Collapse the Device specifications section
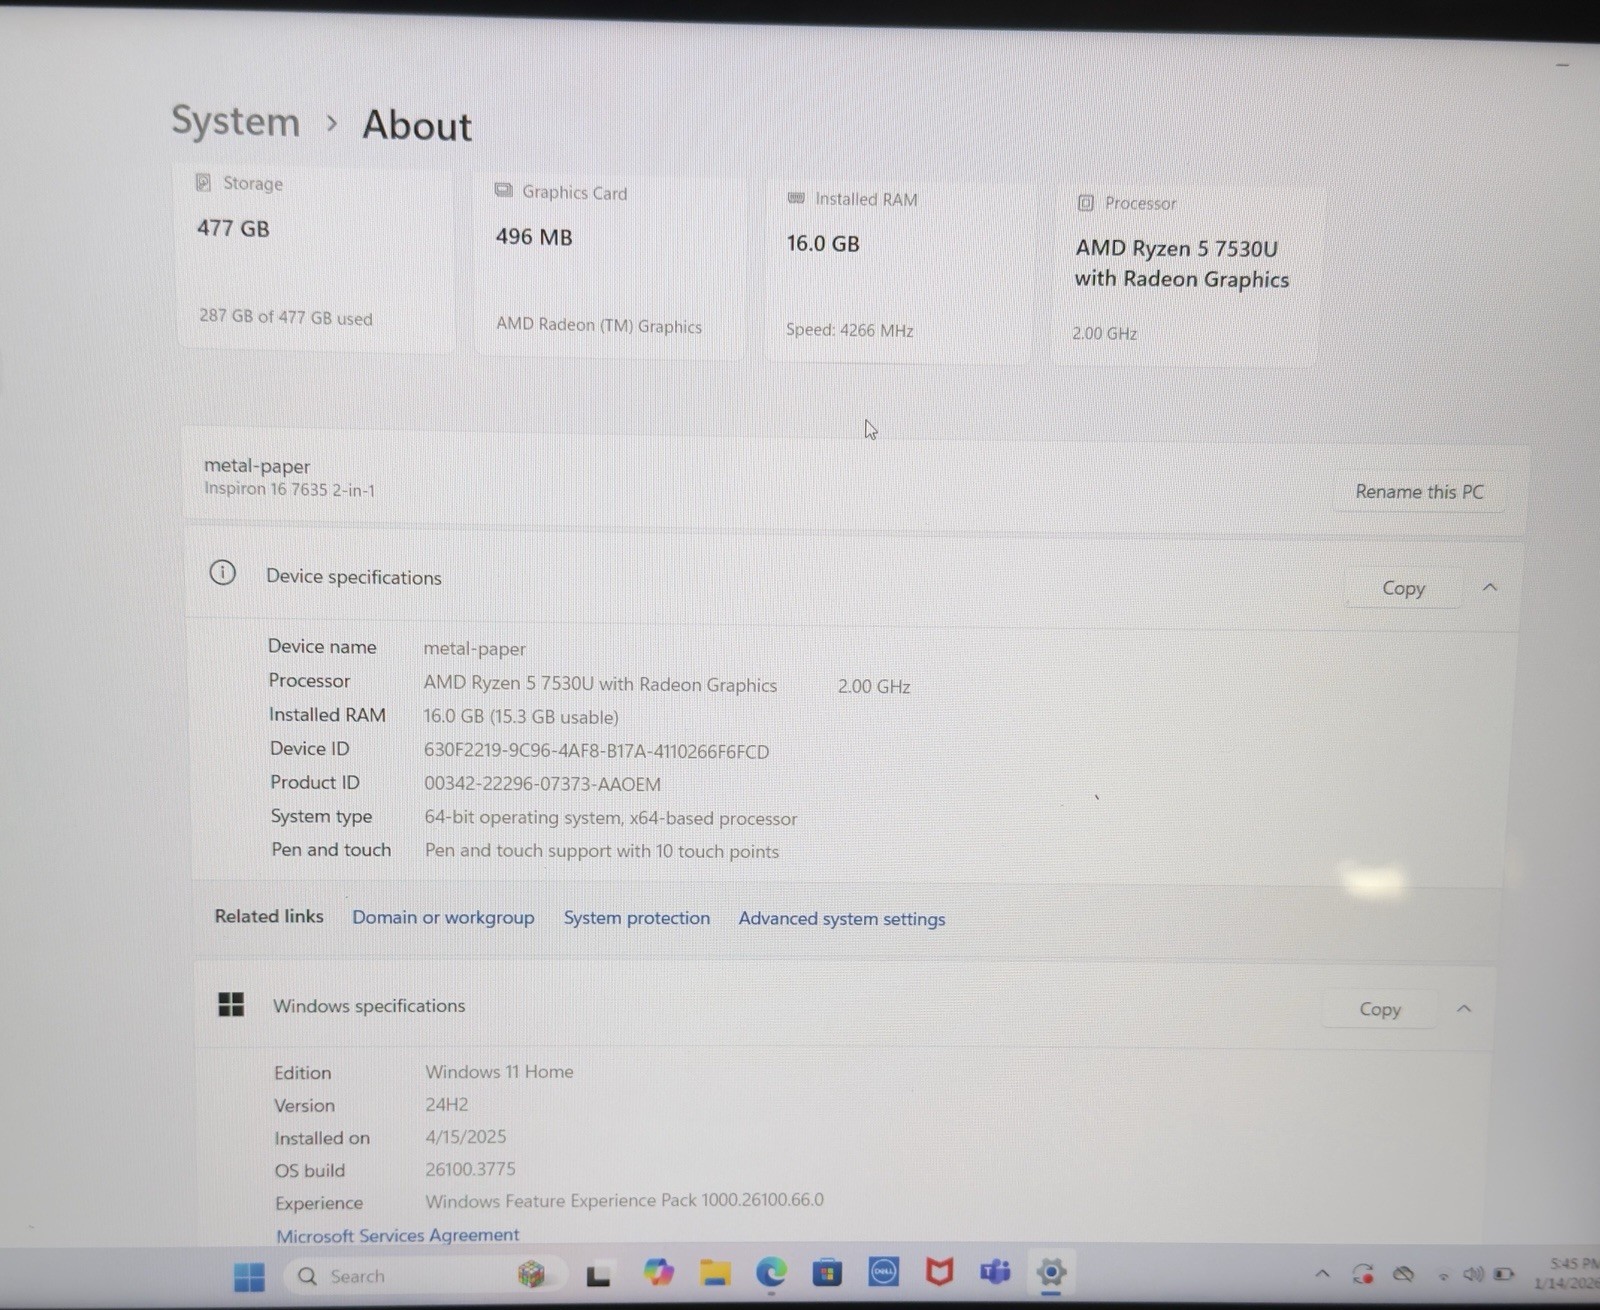The width and height of the screenshot is (1600, 1310). 1489,587
